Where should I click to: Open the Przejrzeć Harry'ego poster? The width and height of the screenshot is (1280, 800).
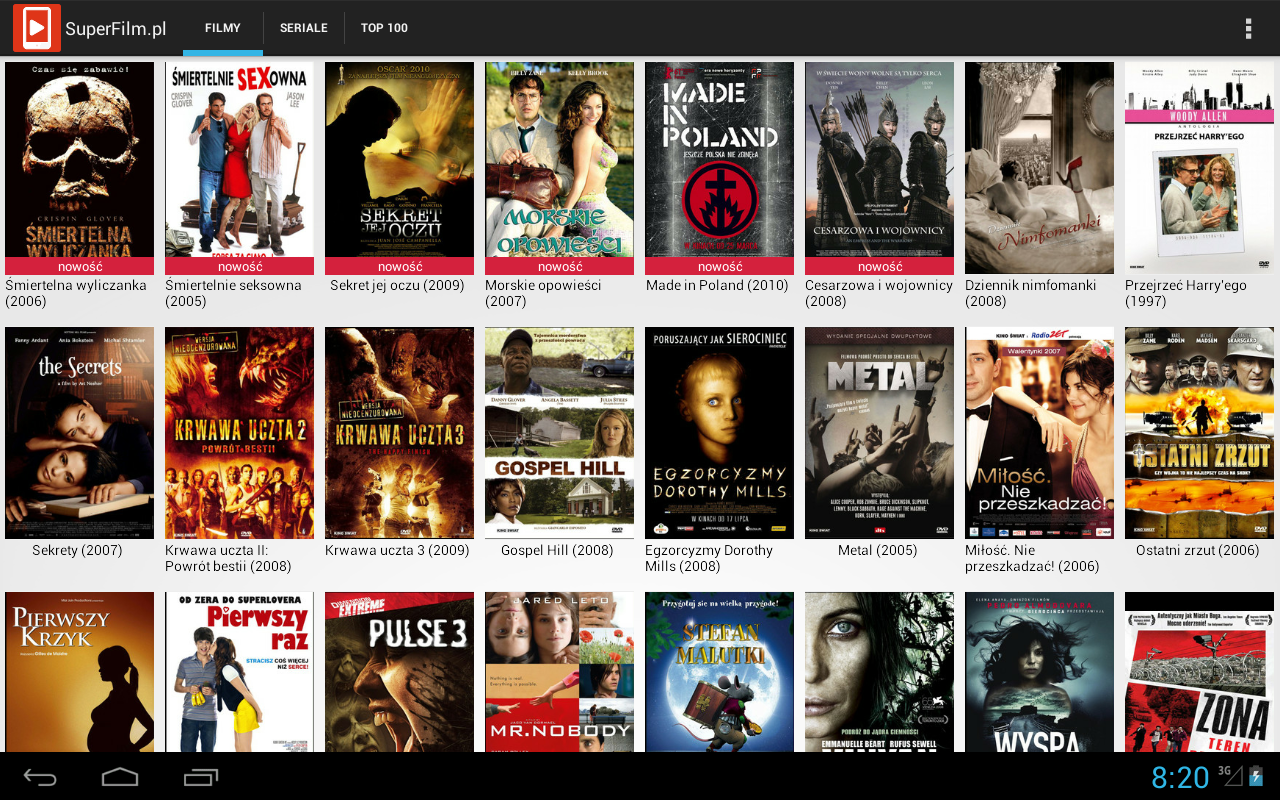1200,168
